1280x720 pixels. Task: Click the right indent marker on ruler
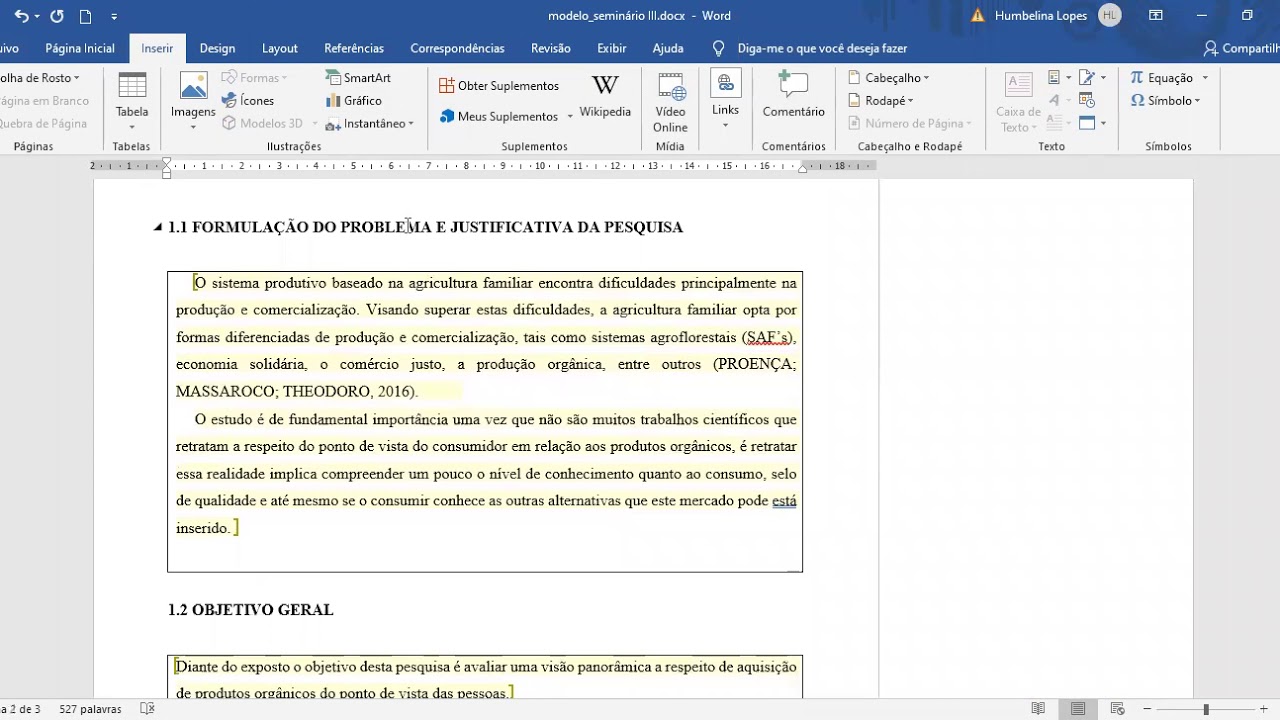(802, 168)
